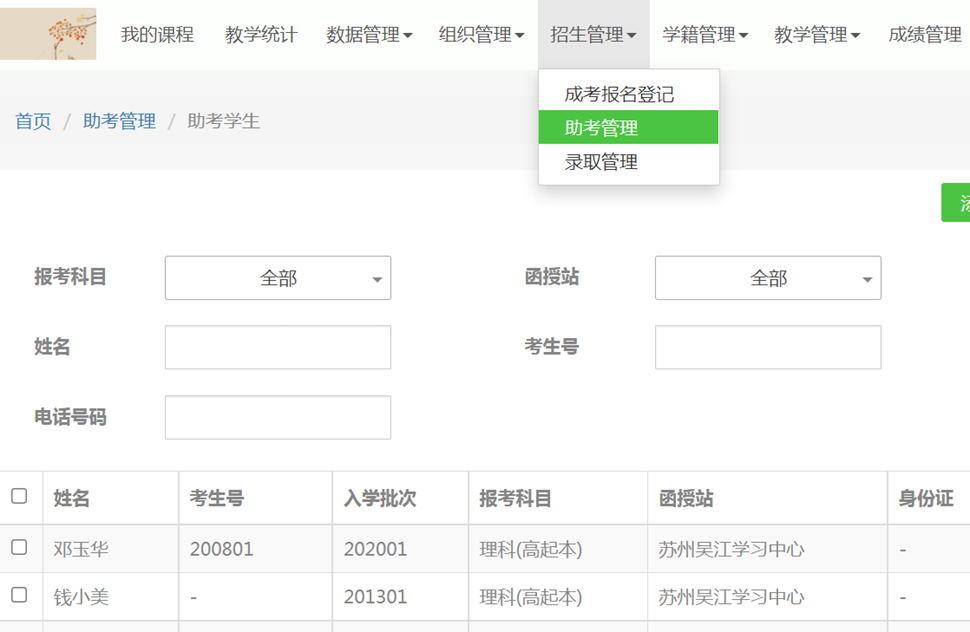
Task: Click the batch value 202001
Action: pos(376,549)
